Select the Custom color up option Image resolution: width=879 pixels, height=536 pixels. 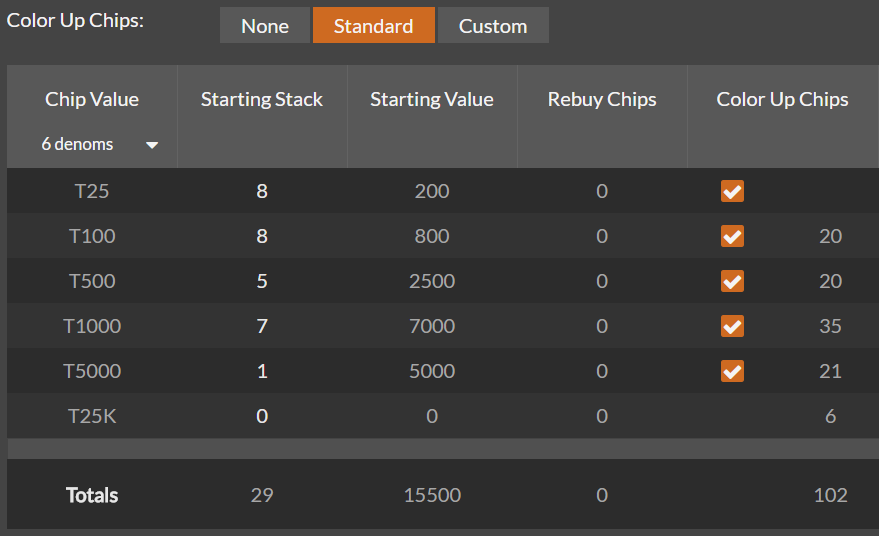click(x=493, y=25)
